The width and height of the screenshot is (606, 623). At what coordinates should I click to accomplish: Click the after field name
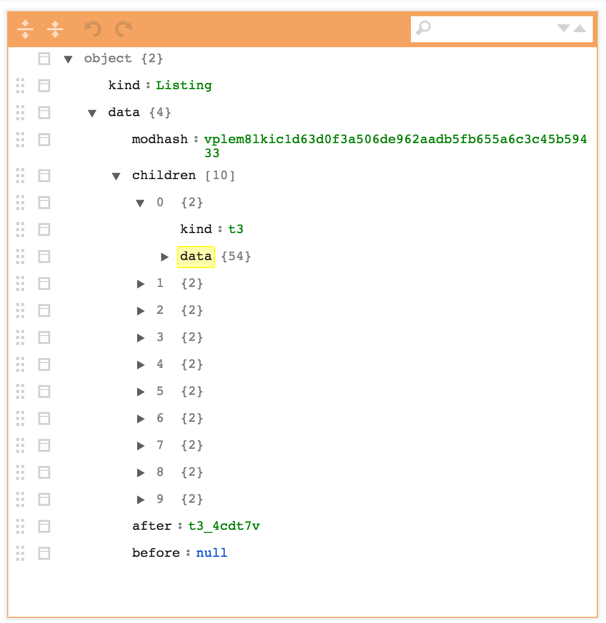coord(152,526)
